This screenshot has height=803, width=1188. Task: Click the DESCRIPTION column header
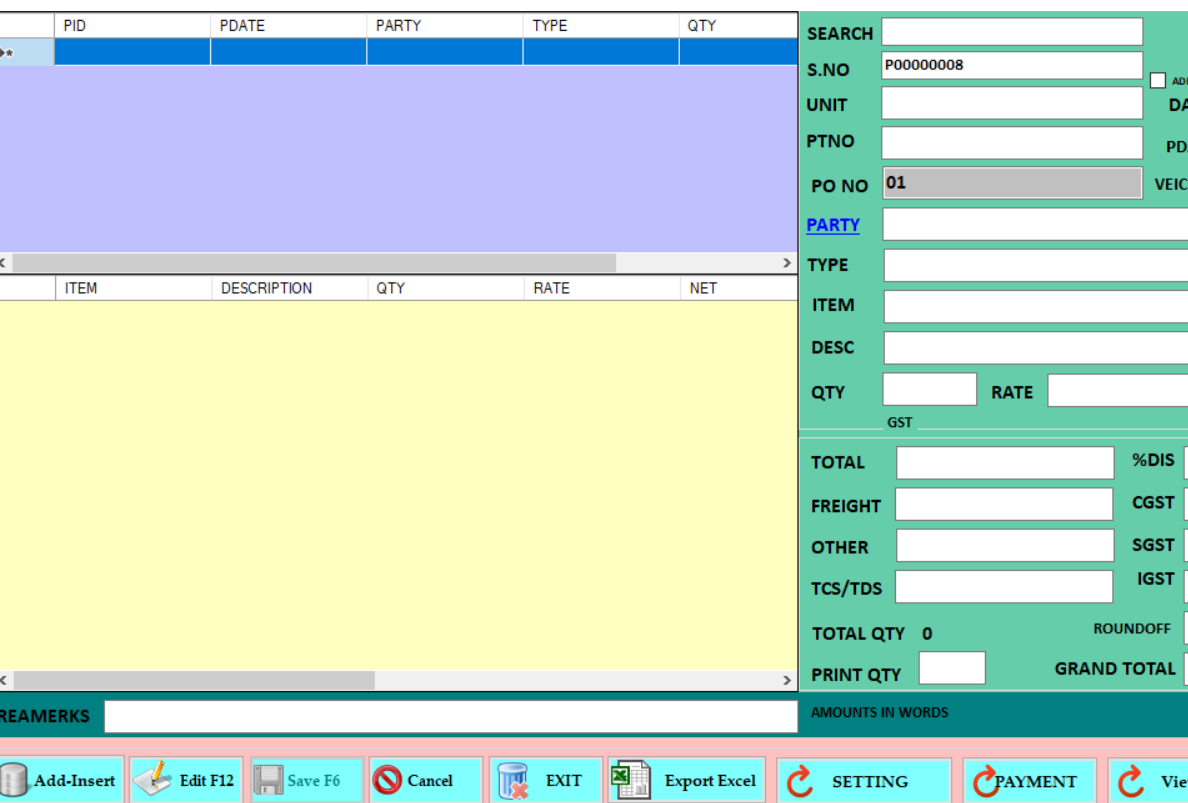pyautogui.click(x=288, y=288)
